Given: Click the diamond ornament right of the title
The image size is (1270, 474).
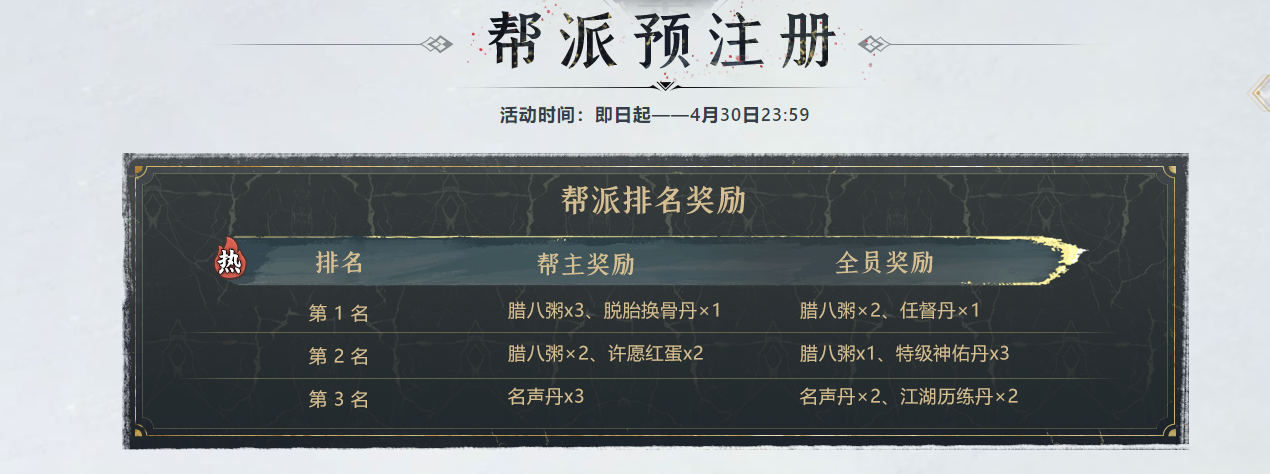Looking at the screenshot, I should pos(874,44).
